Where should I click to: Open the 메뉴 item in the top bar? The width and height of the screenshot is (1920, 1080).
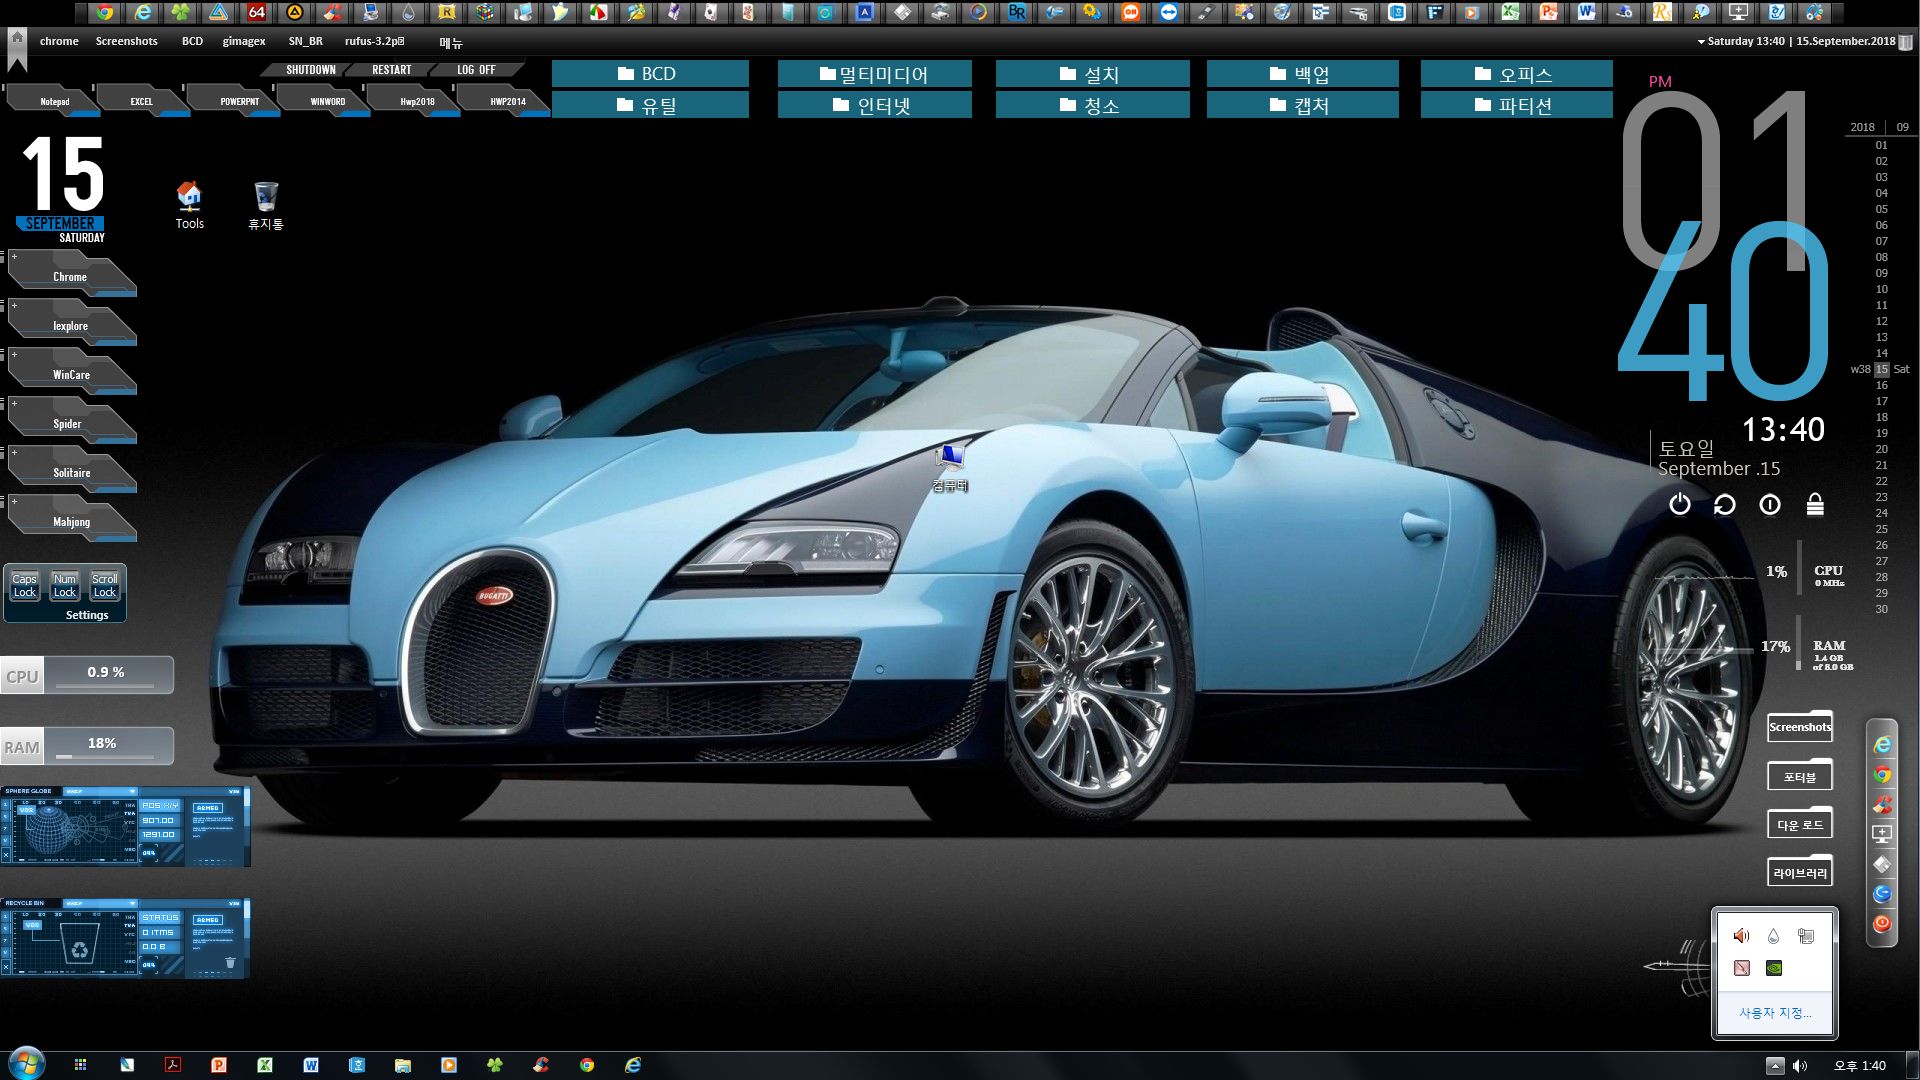[x=451, y=42]
